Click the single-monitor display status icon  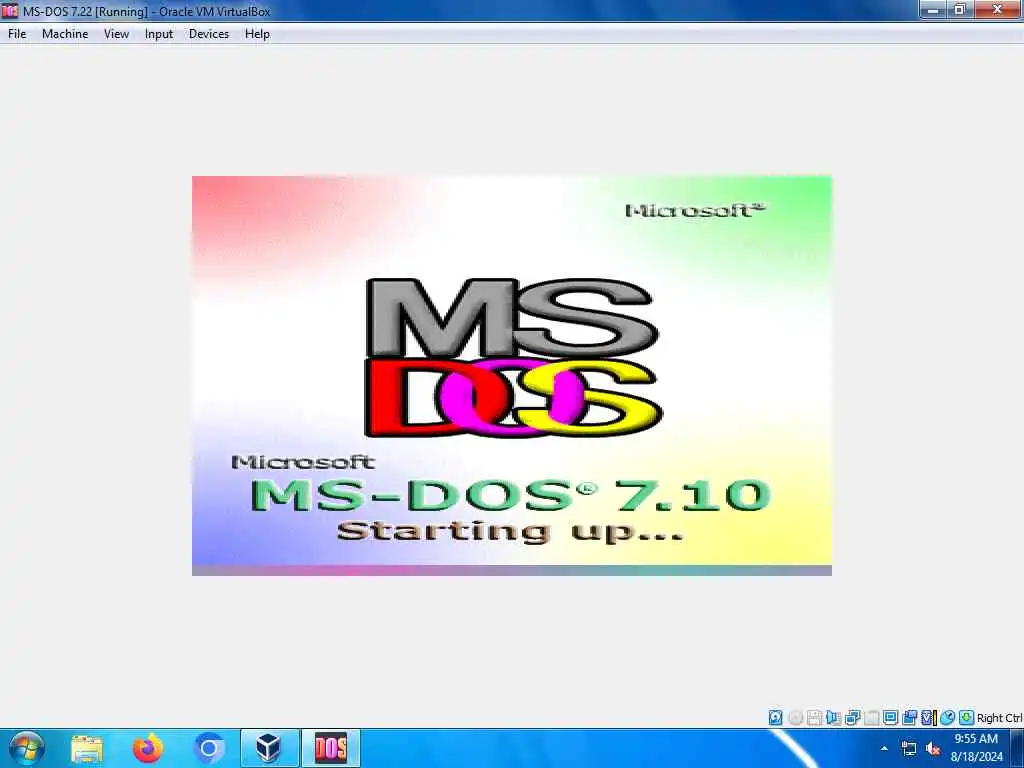coord(890,718)
